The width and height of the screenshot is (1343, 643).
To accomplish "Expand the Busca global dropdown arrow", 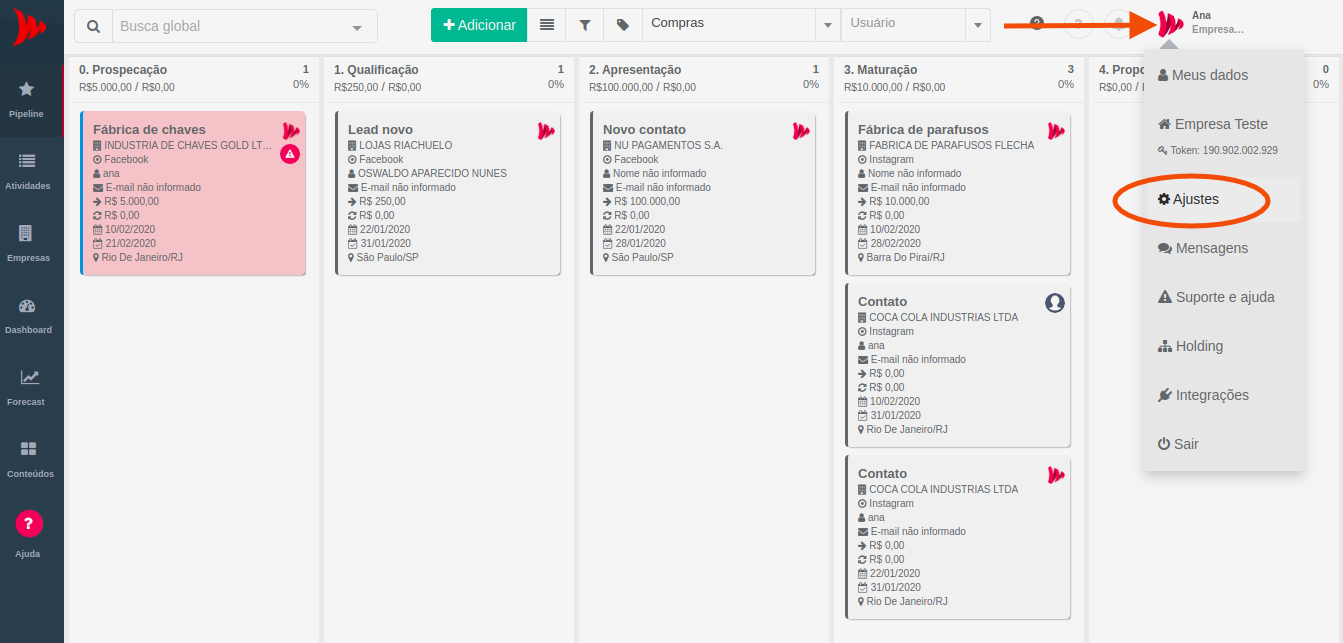I will [x=357, y=27].
